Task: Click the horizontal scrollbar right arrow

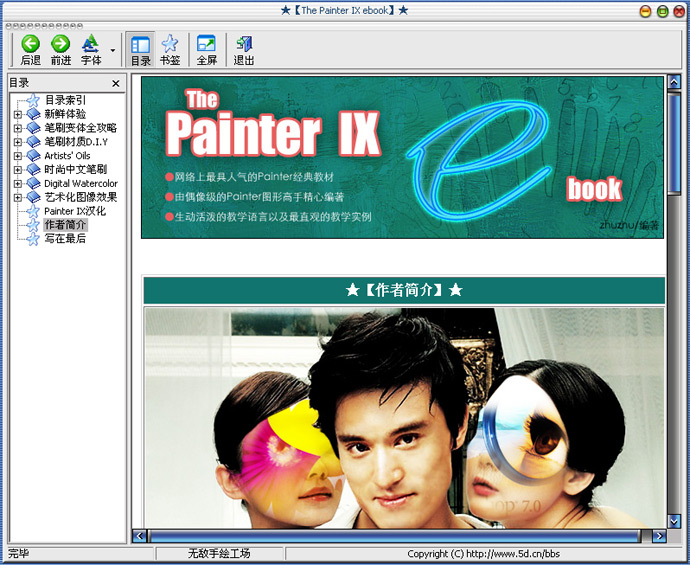Action: pos(659,536)
